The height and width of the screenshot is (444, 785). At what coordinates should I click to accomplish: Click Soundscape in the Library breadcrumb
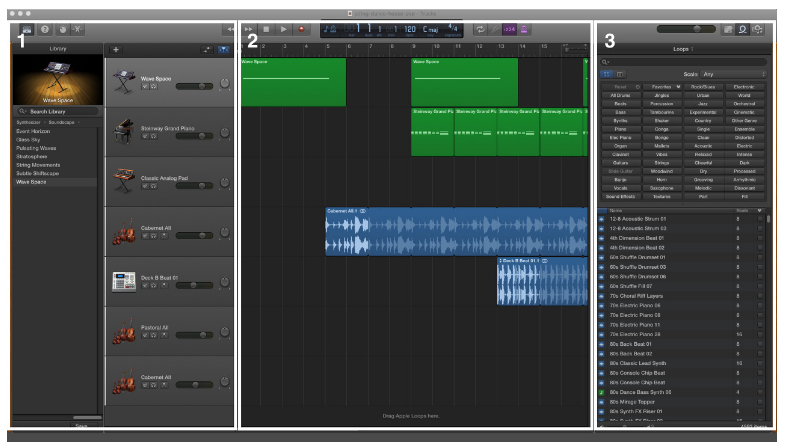pyautogui.click(x=61, y=122)
